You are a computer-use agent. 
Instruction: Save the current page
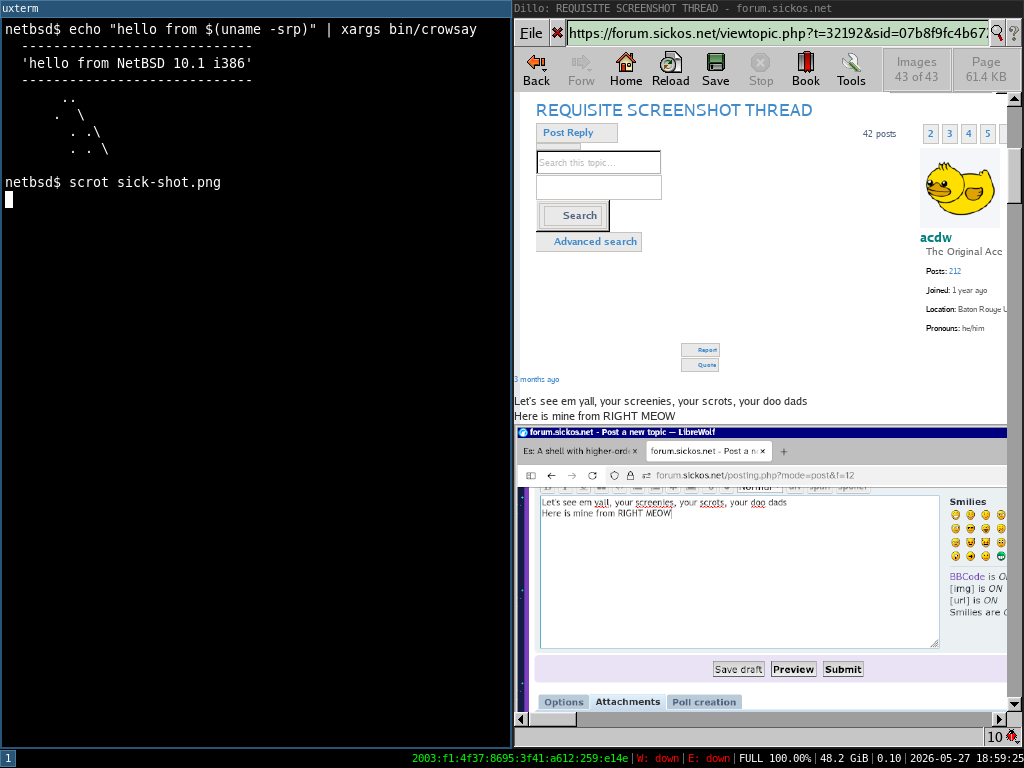tap(716, 70)
